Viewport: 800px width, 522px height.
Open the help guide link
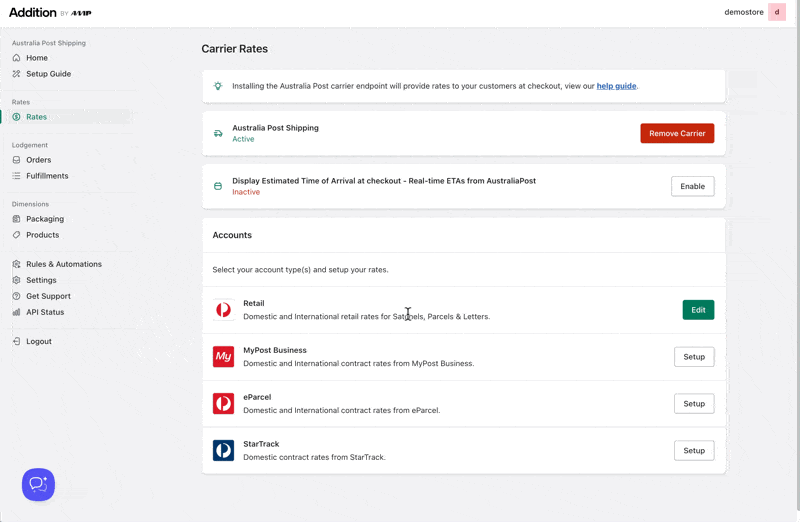(x=616, y=86)
